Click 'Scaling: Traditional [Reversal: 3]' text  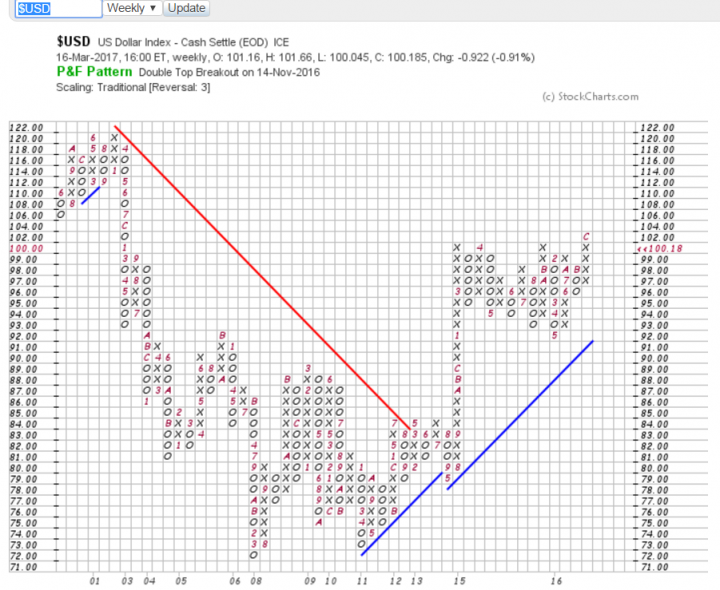[x=133, y=87]
